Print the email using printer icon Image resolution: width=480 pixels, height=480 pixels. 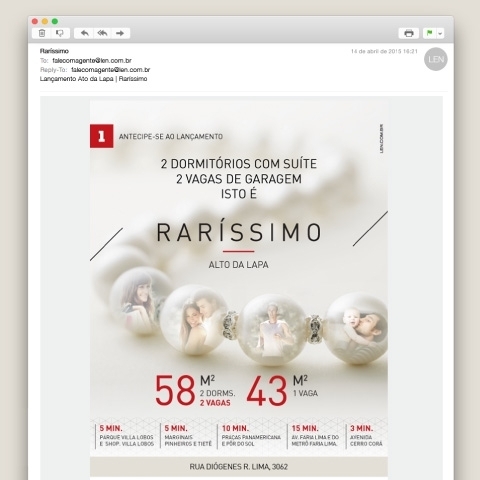click(x=409, y=33)
